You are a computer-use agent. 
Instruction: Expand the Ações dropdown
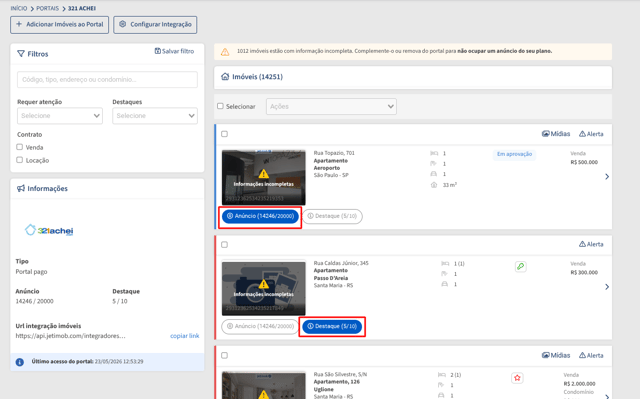[331, 106]
